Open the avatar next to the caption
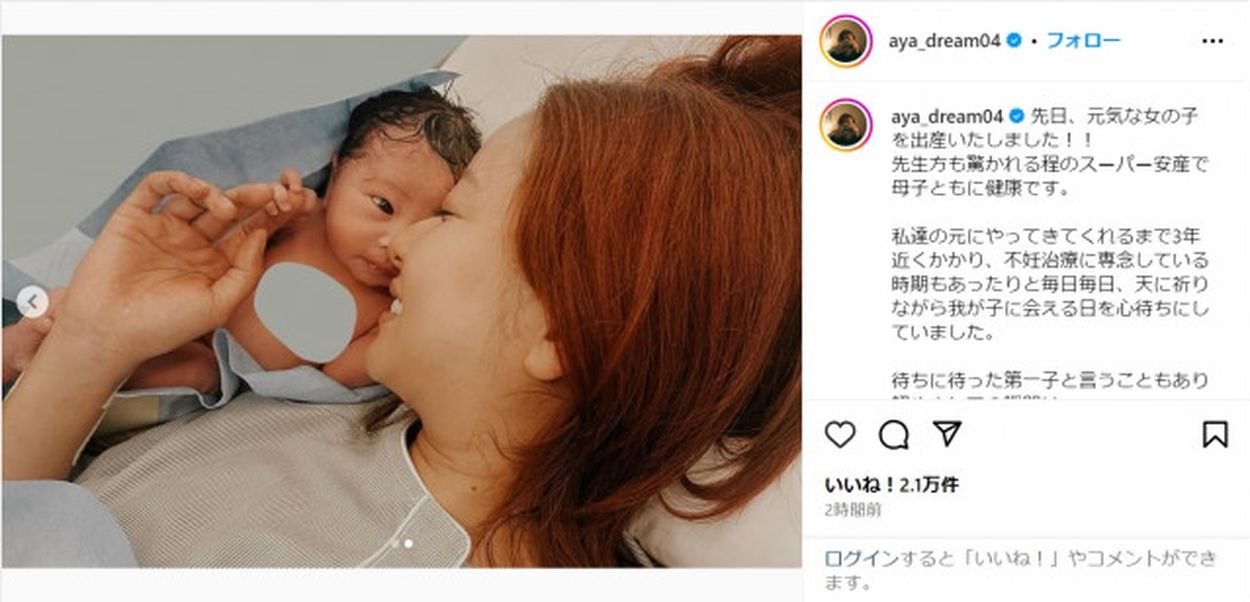1250x602 pixels. (x=846, y=124)
